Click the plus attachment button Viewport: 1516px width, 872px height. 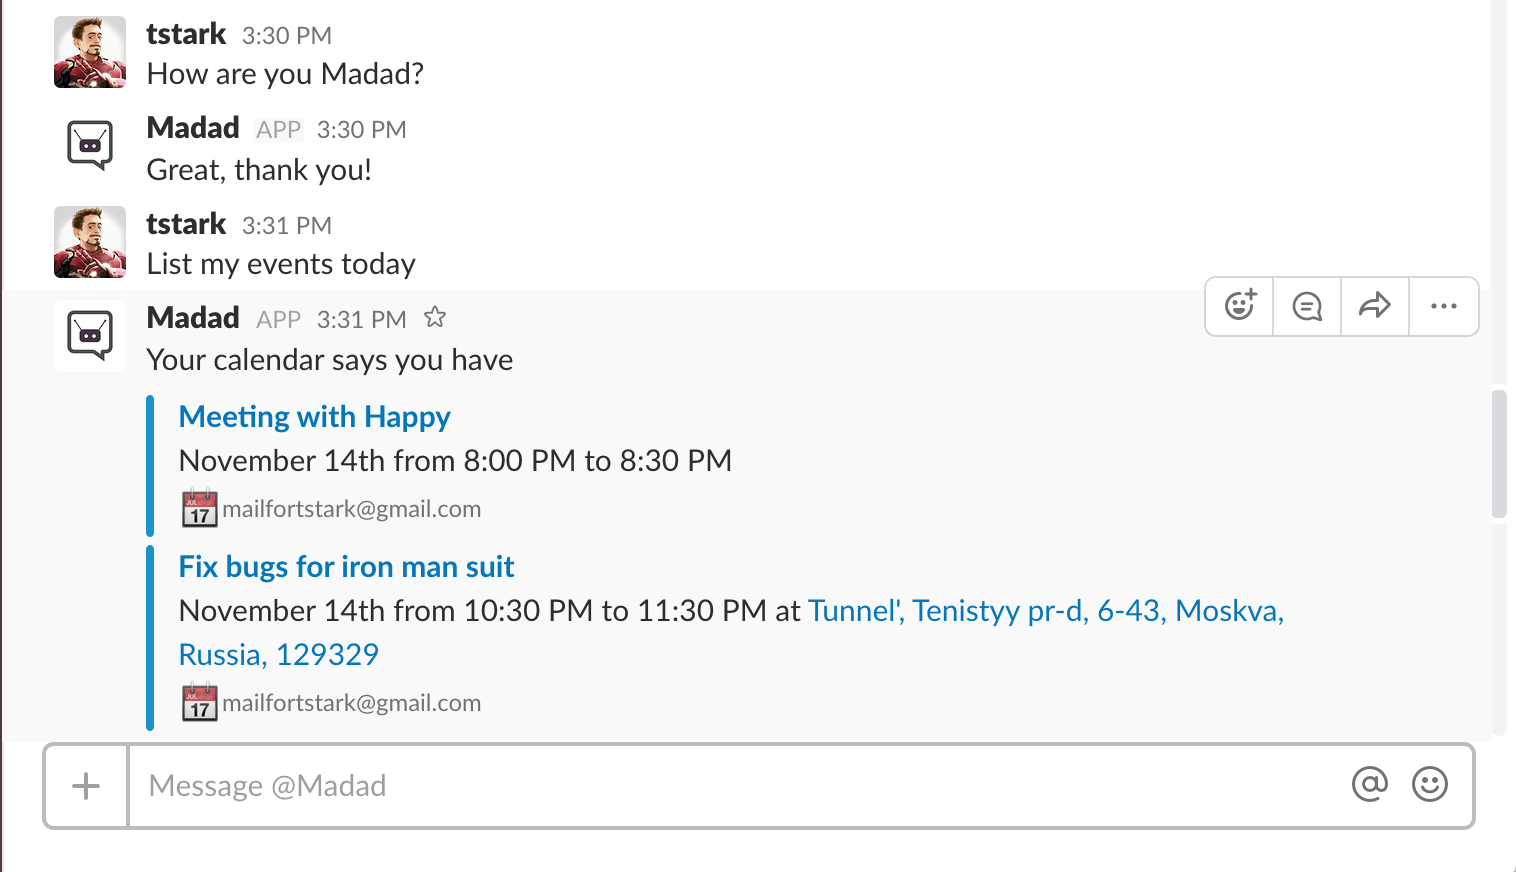(x=86, y=786)
